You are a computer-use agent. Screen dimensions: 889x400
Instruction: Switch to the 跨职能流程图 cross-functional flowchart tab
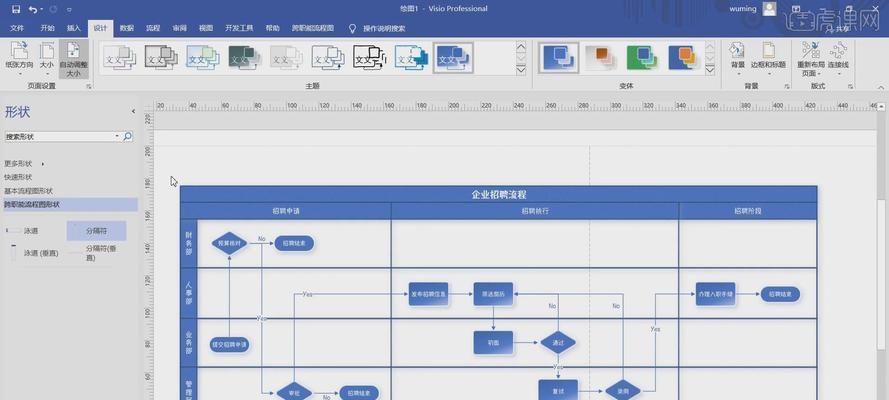(312, 28)
